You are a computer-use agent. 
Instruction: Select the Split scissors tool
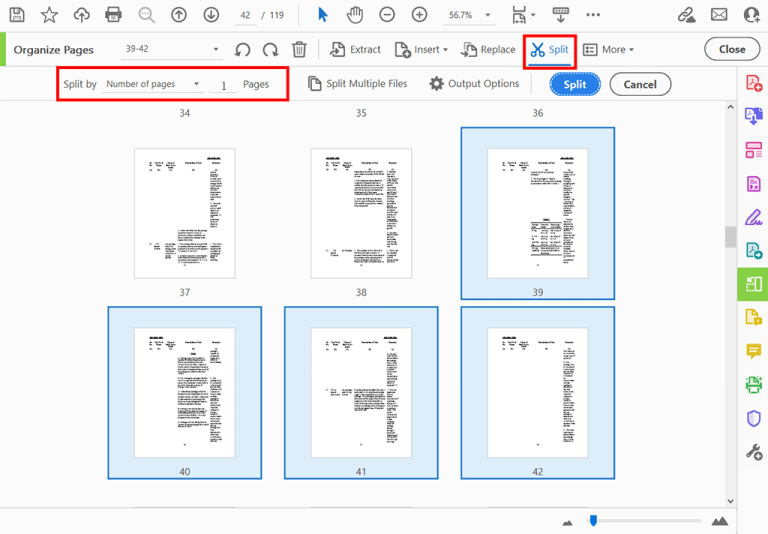tap(550, 50)
